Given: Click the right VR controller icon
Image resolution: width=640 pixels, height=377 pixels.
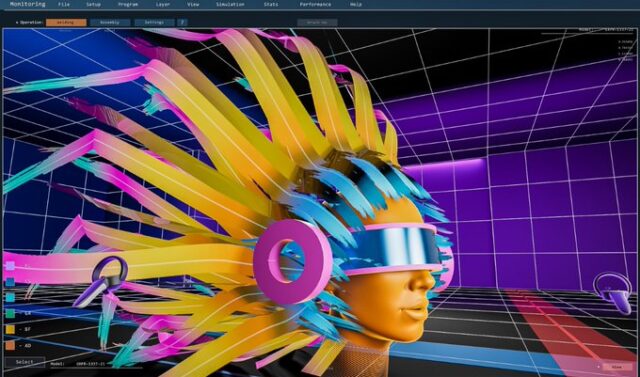Looking at the screenshot, I should [x=613, y=293].
